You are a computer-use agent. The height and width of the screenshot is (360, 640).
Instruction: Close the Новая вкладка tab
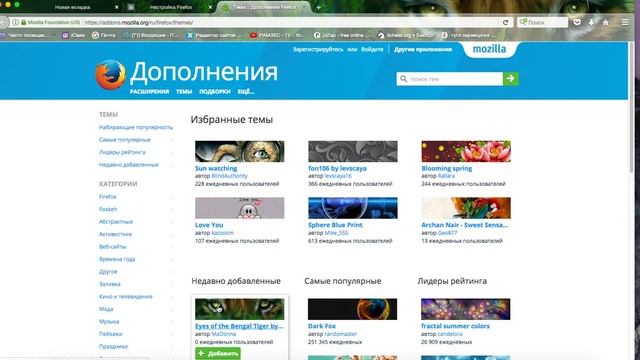pos(117,7)
